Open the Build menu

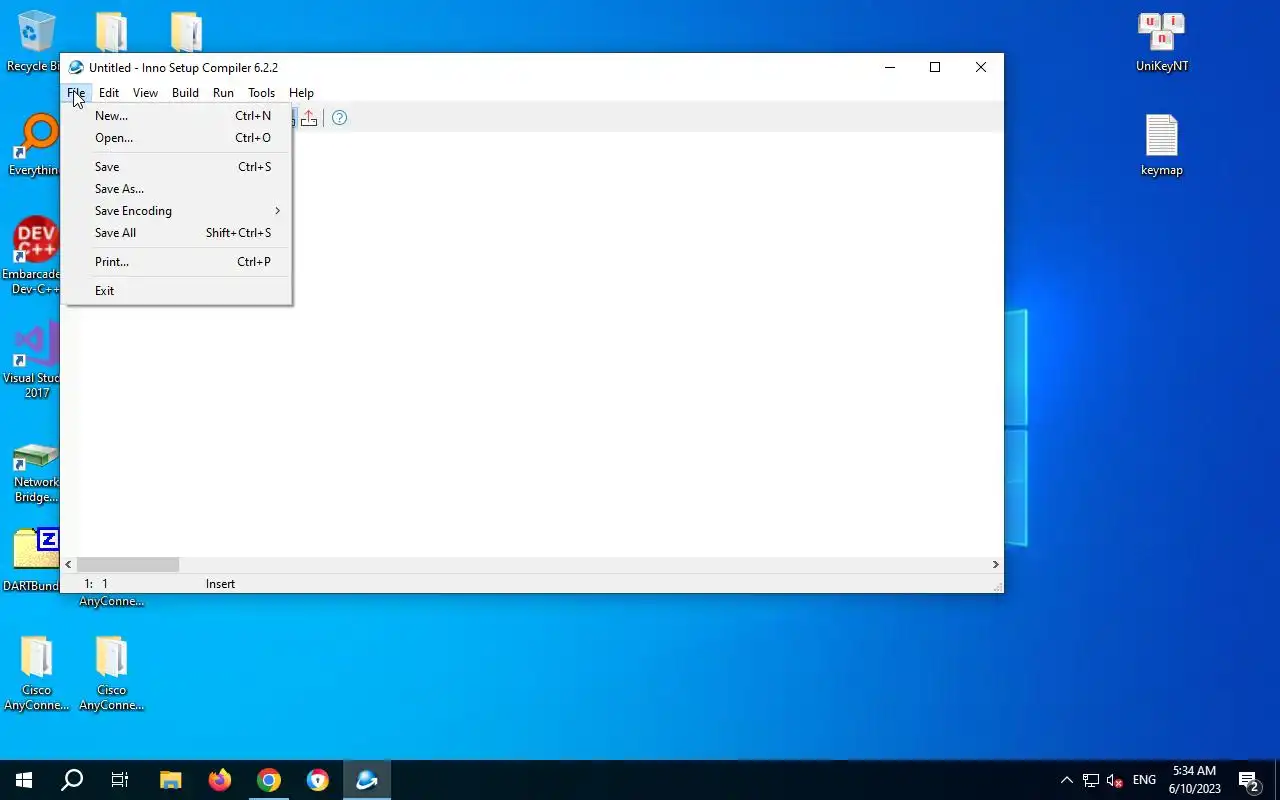click(x=185, y=93)
